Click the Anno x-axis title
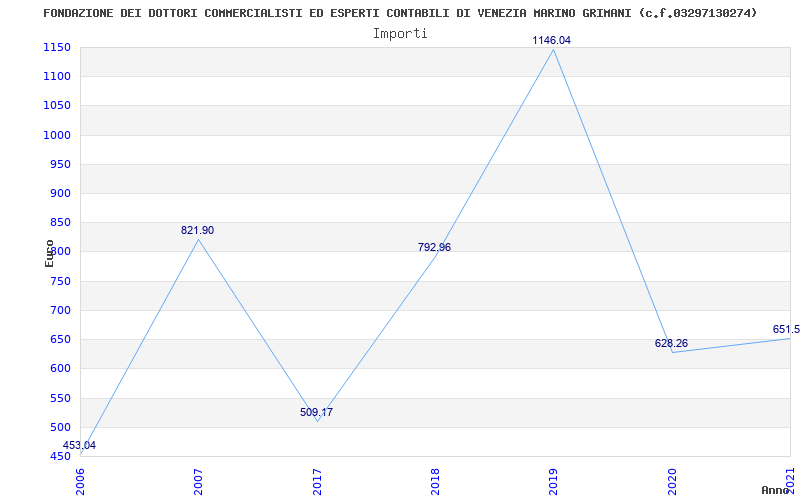800x500 pixels. pyautogui.click(x=776, y=490)
